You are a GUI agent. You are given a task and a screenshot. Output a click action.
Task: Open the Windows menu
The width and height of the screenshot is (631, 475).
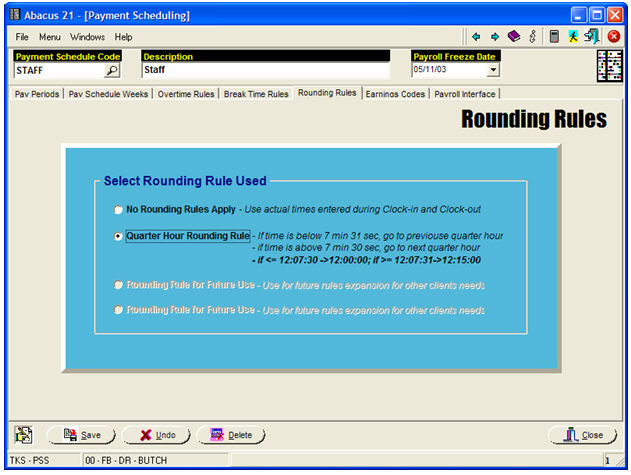click(87, 37)
